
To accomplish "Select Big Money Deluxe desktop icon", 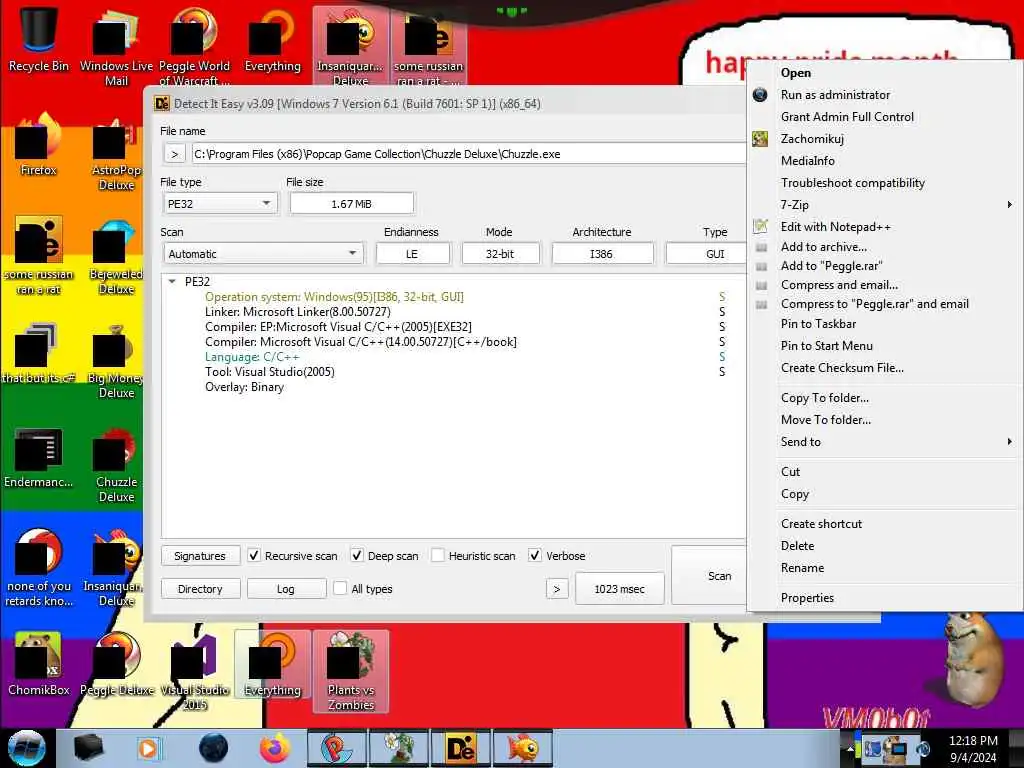I will 116,360.
